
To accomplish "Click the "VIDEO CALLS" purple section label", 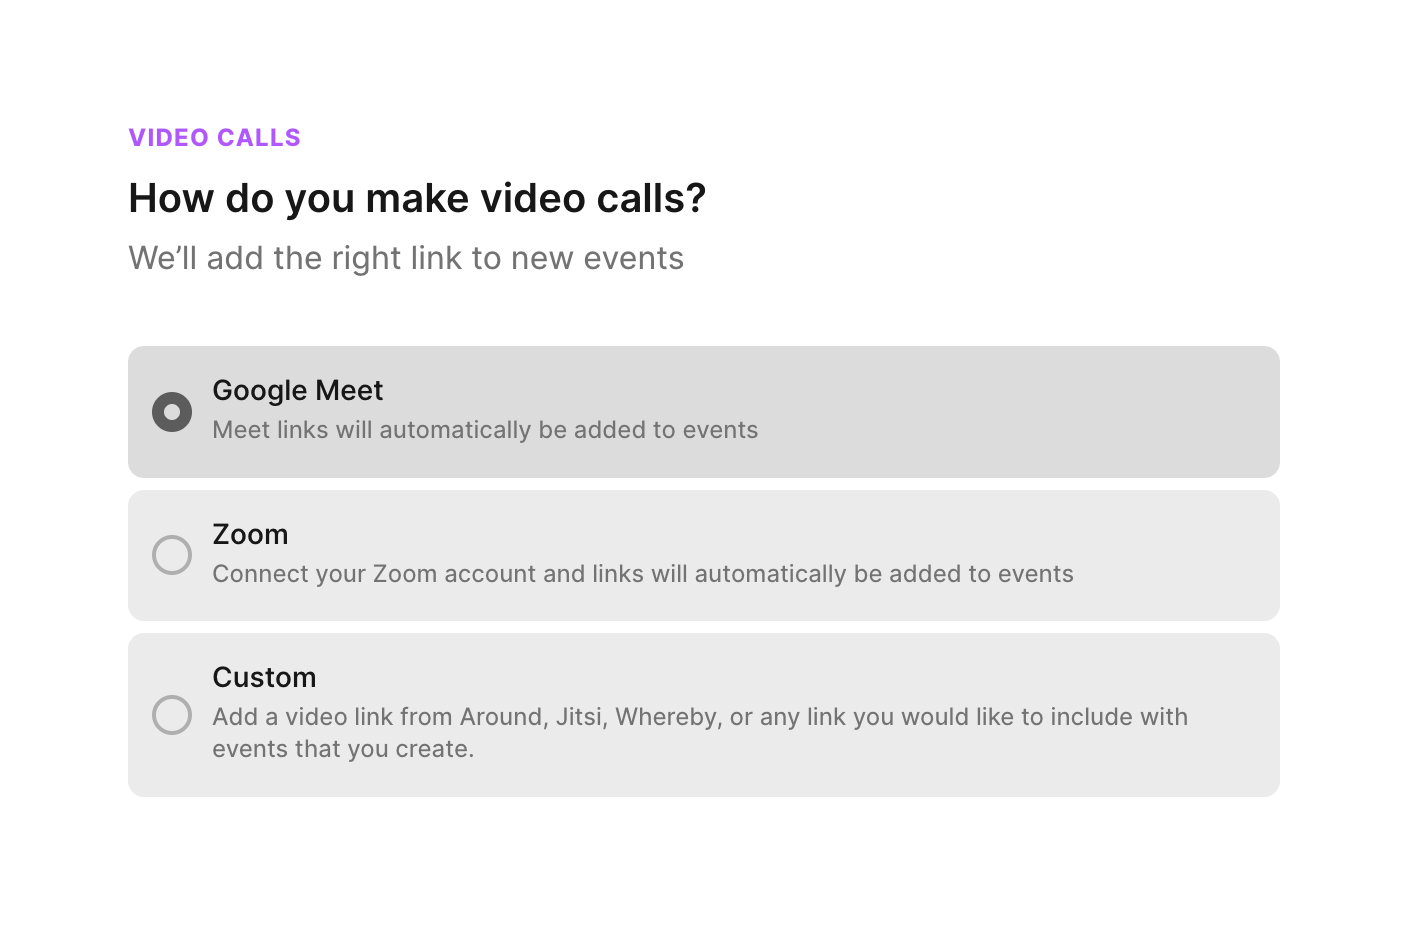I will [x=214, y=137].
